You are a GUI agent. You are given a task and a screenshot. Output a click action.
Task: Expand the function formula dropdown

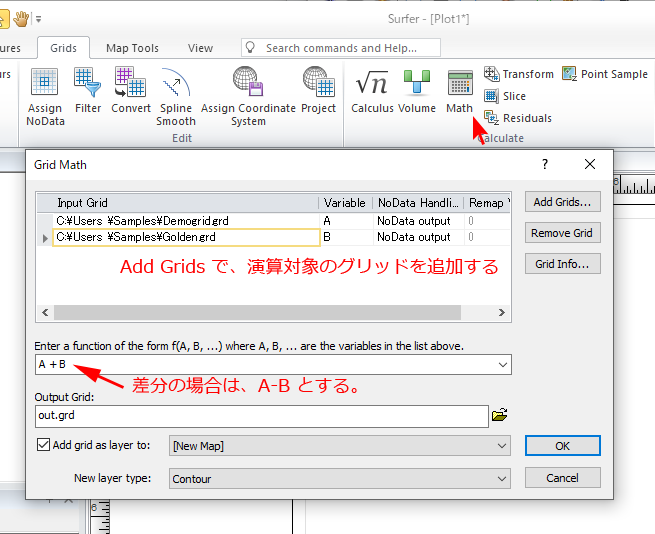[502, 365]
